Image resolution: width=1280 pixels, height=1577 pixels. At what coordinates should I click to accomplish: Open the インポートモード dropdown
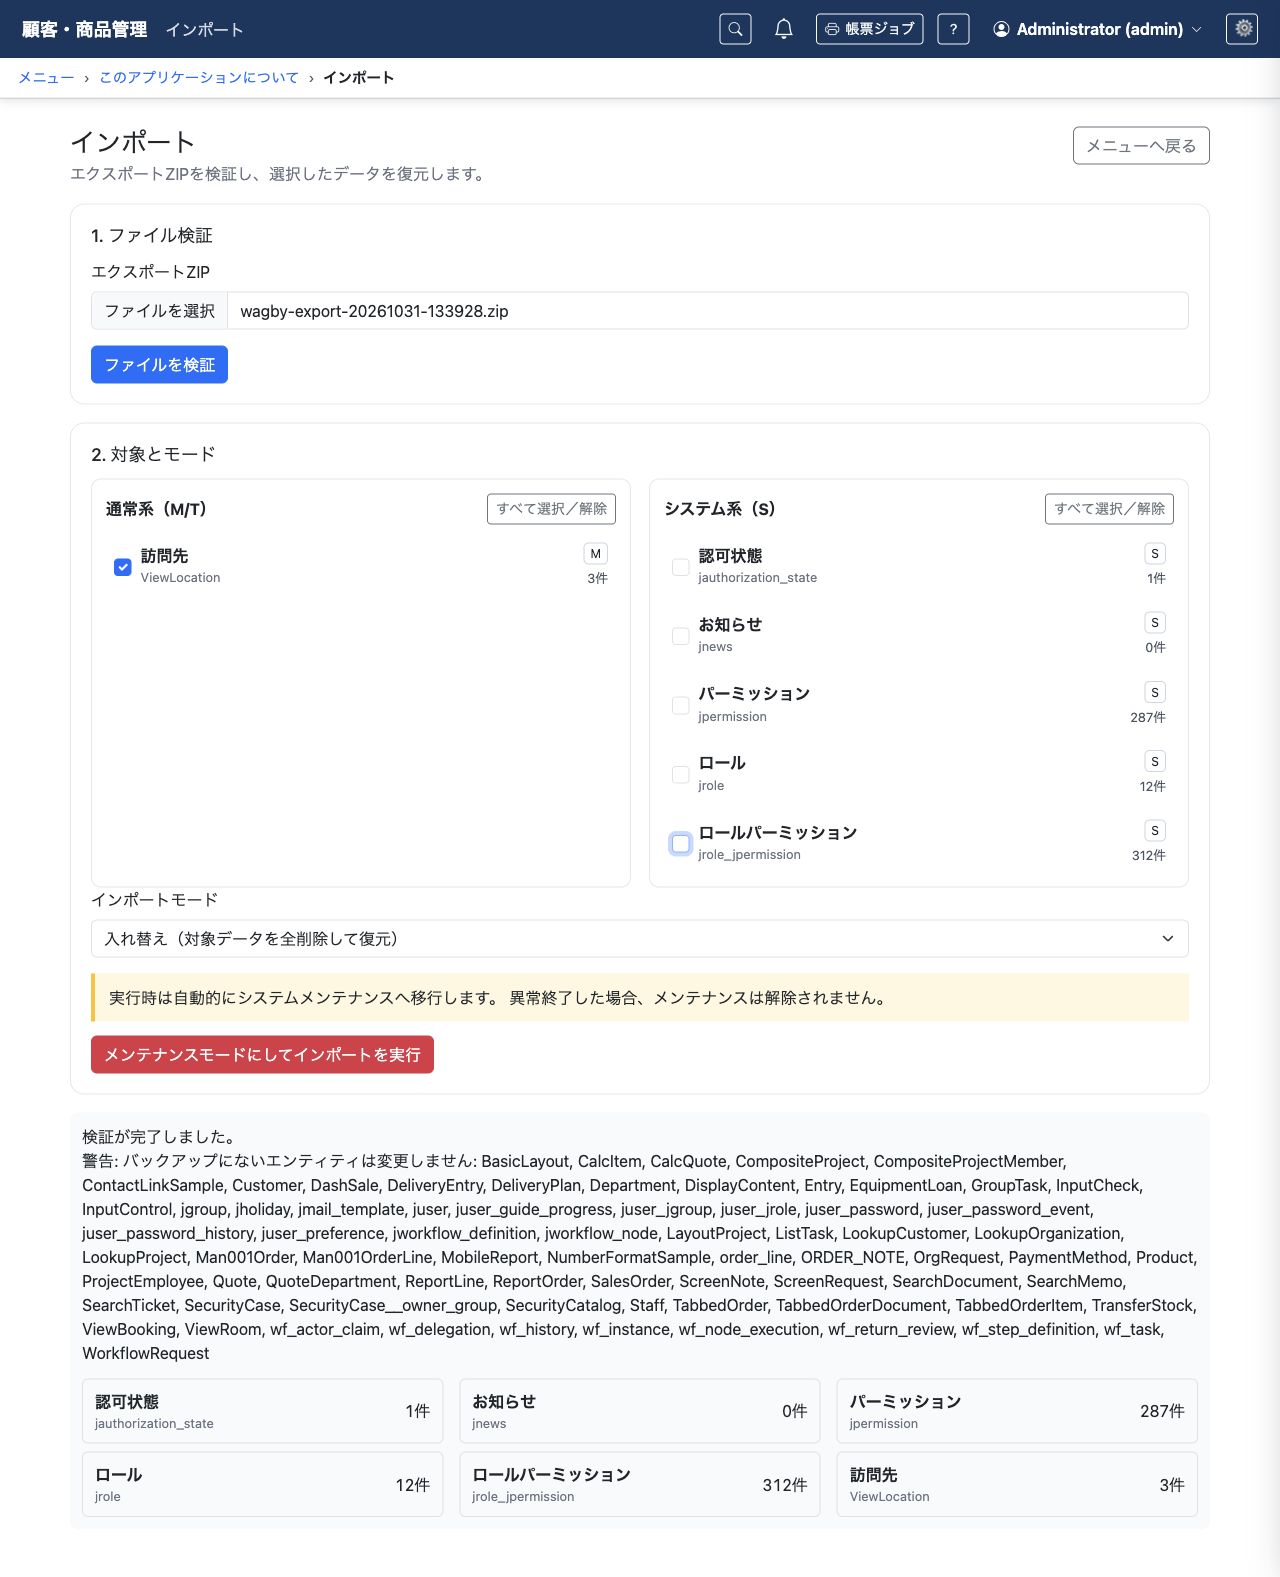click(640, 939)
